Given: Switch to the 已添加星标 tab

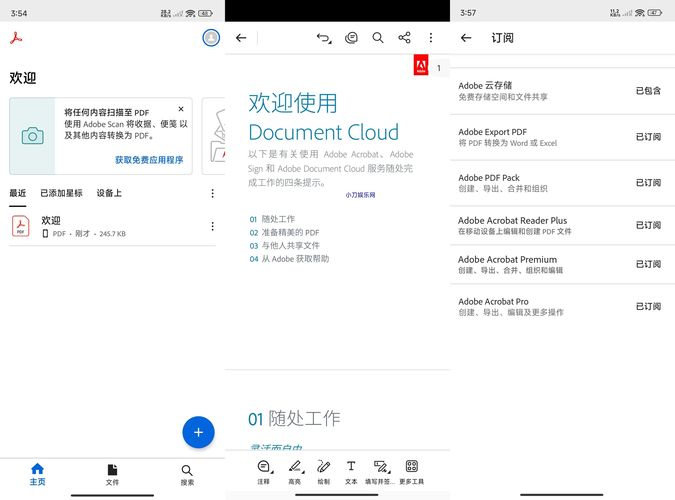Looking at the screenshot, I should (61, 193).
